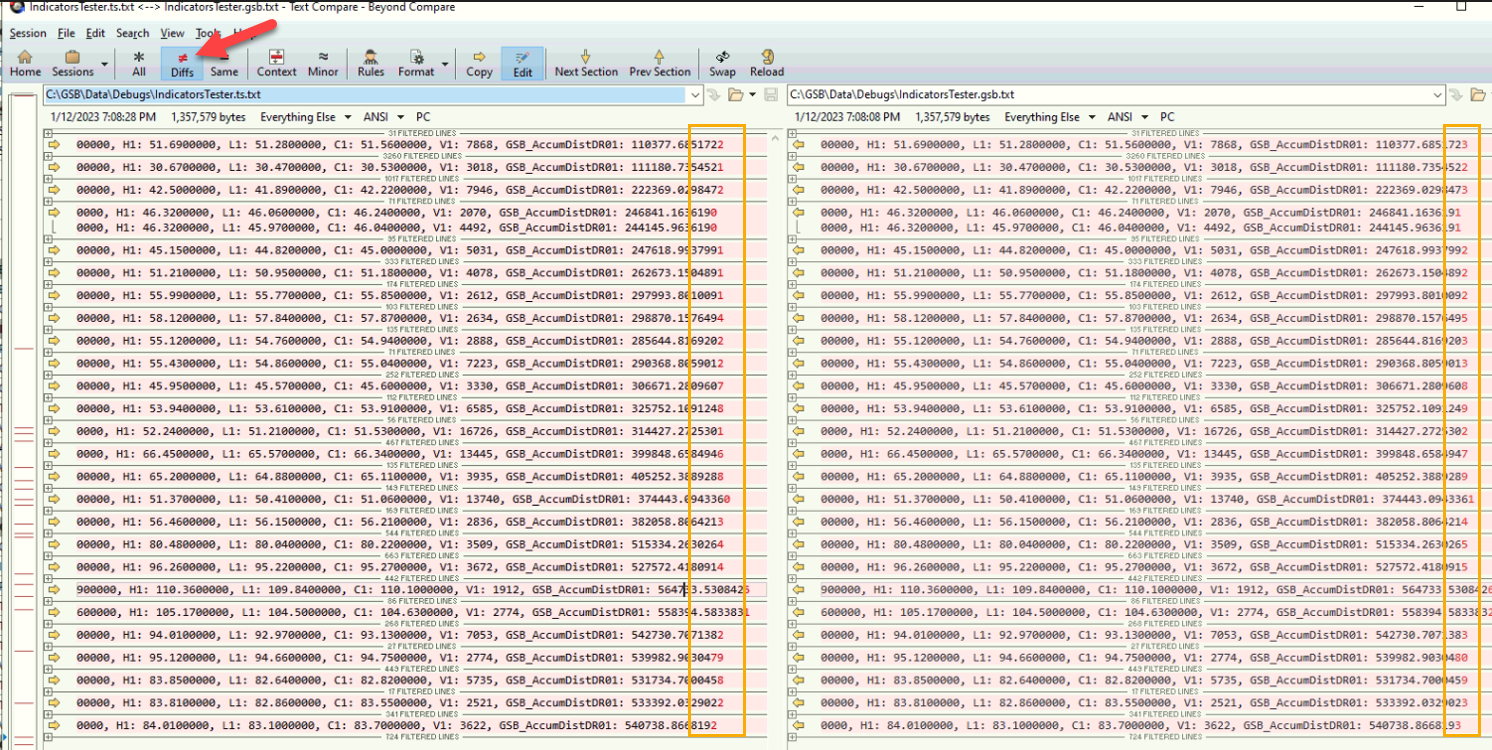
Task: Open right pane ANSI encoding dropdown
Action: (x=1122, y=117)
